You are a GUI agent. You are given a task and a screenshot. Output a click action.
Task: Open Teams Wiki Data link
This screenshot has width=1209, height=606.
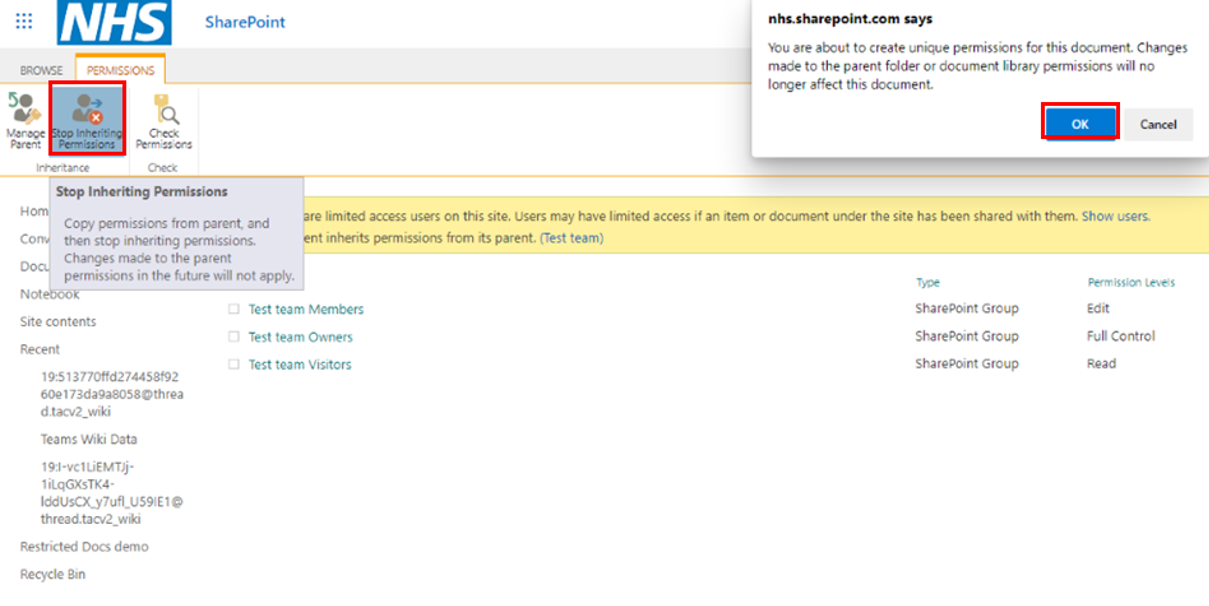coord(89,439)
